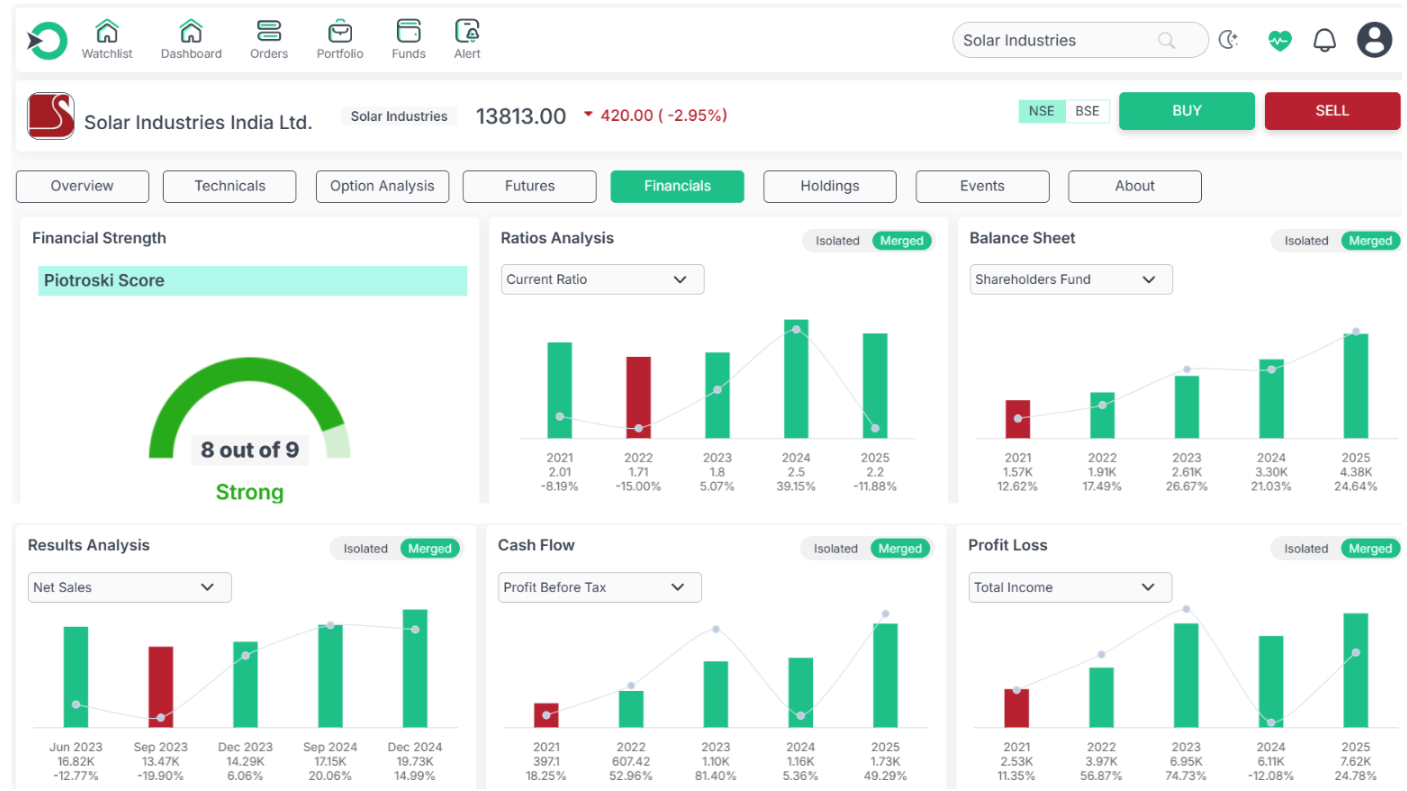
Task: Click the Funds wallet icon
Action: pos(408,31)
